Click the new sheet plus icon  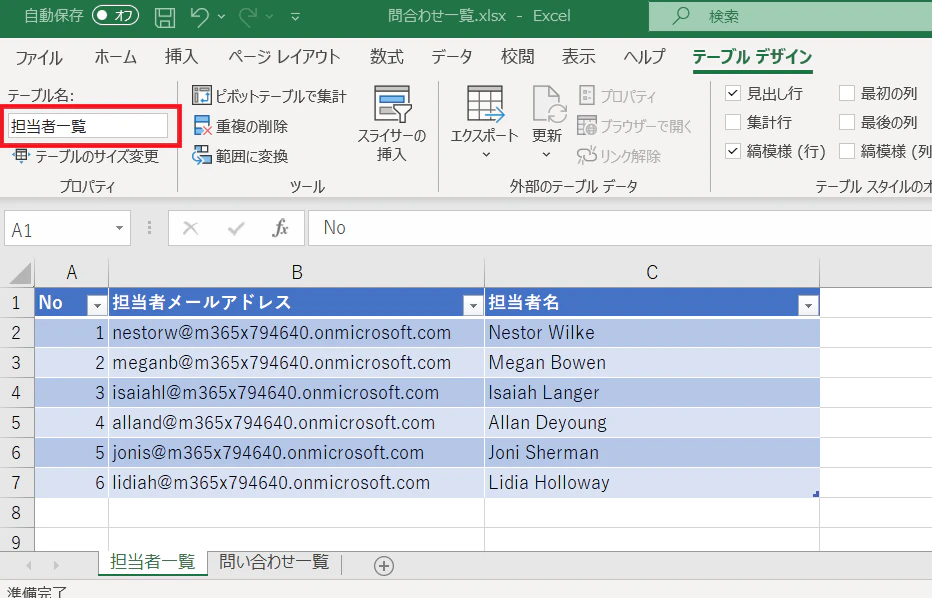tap(384, 566)
